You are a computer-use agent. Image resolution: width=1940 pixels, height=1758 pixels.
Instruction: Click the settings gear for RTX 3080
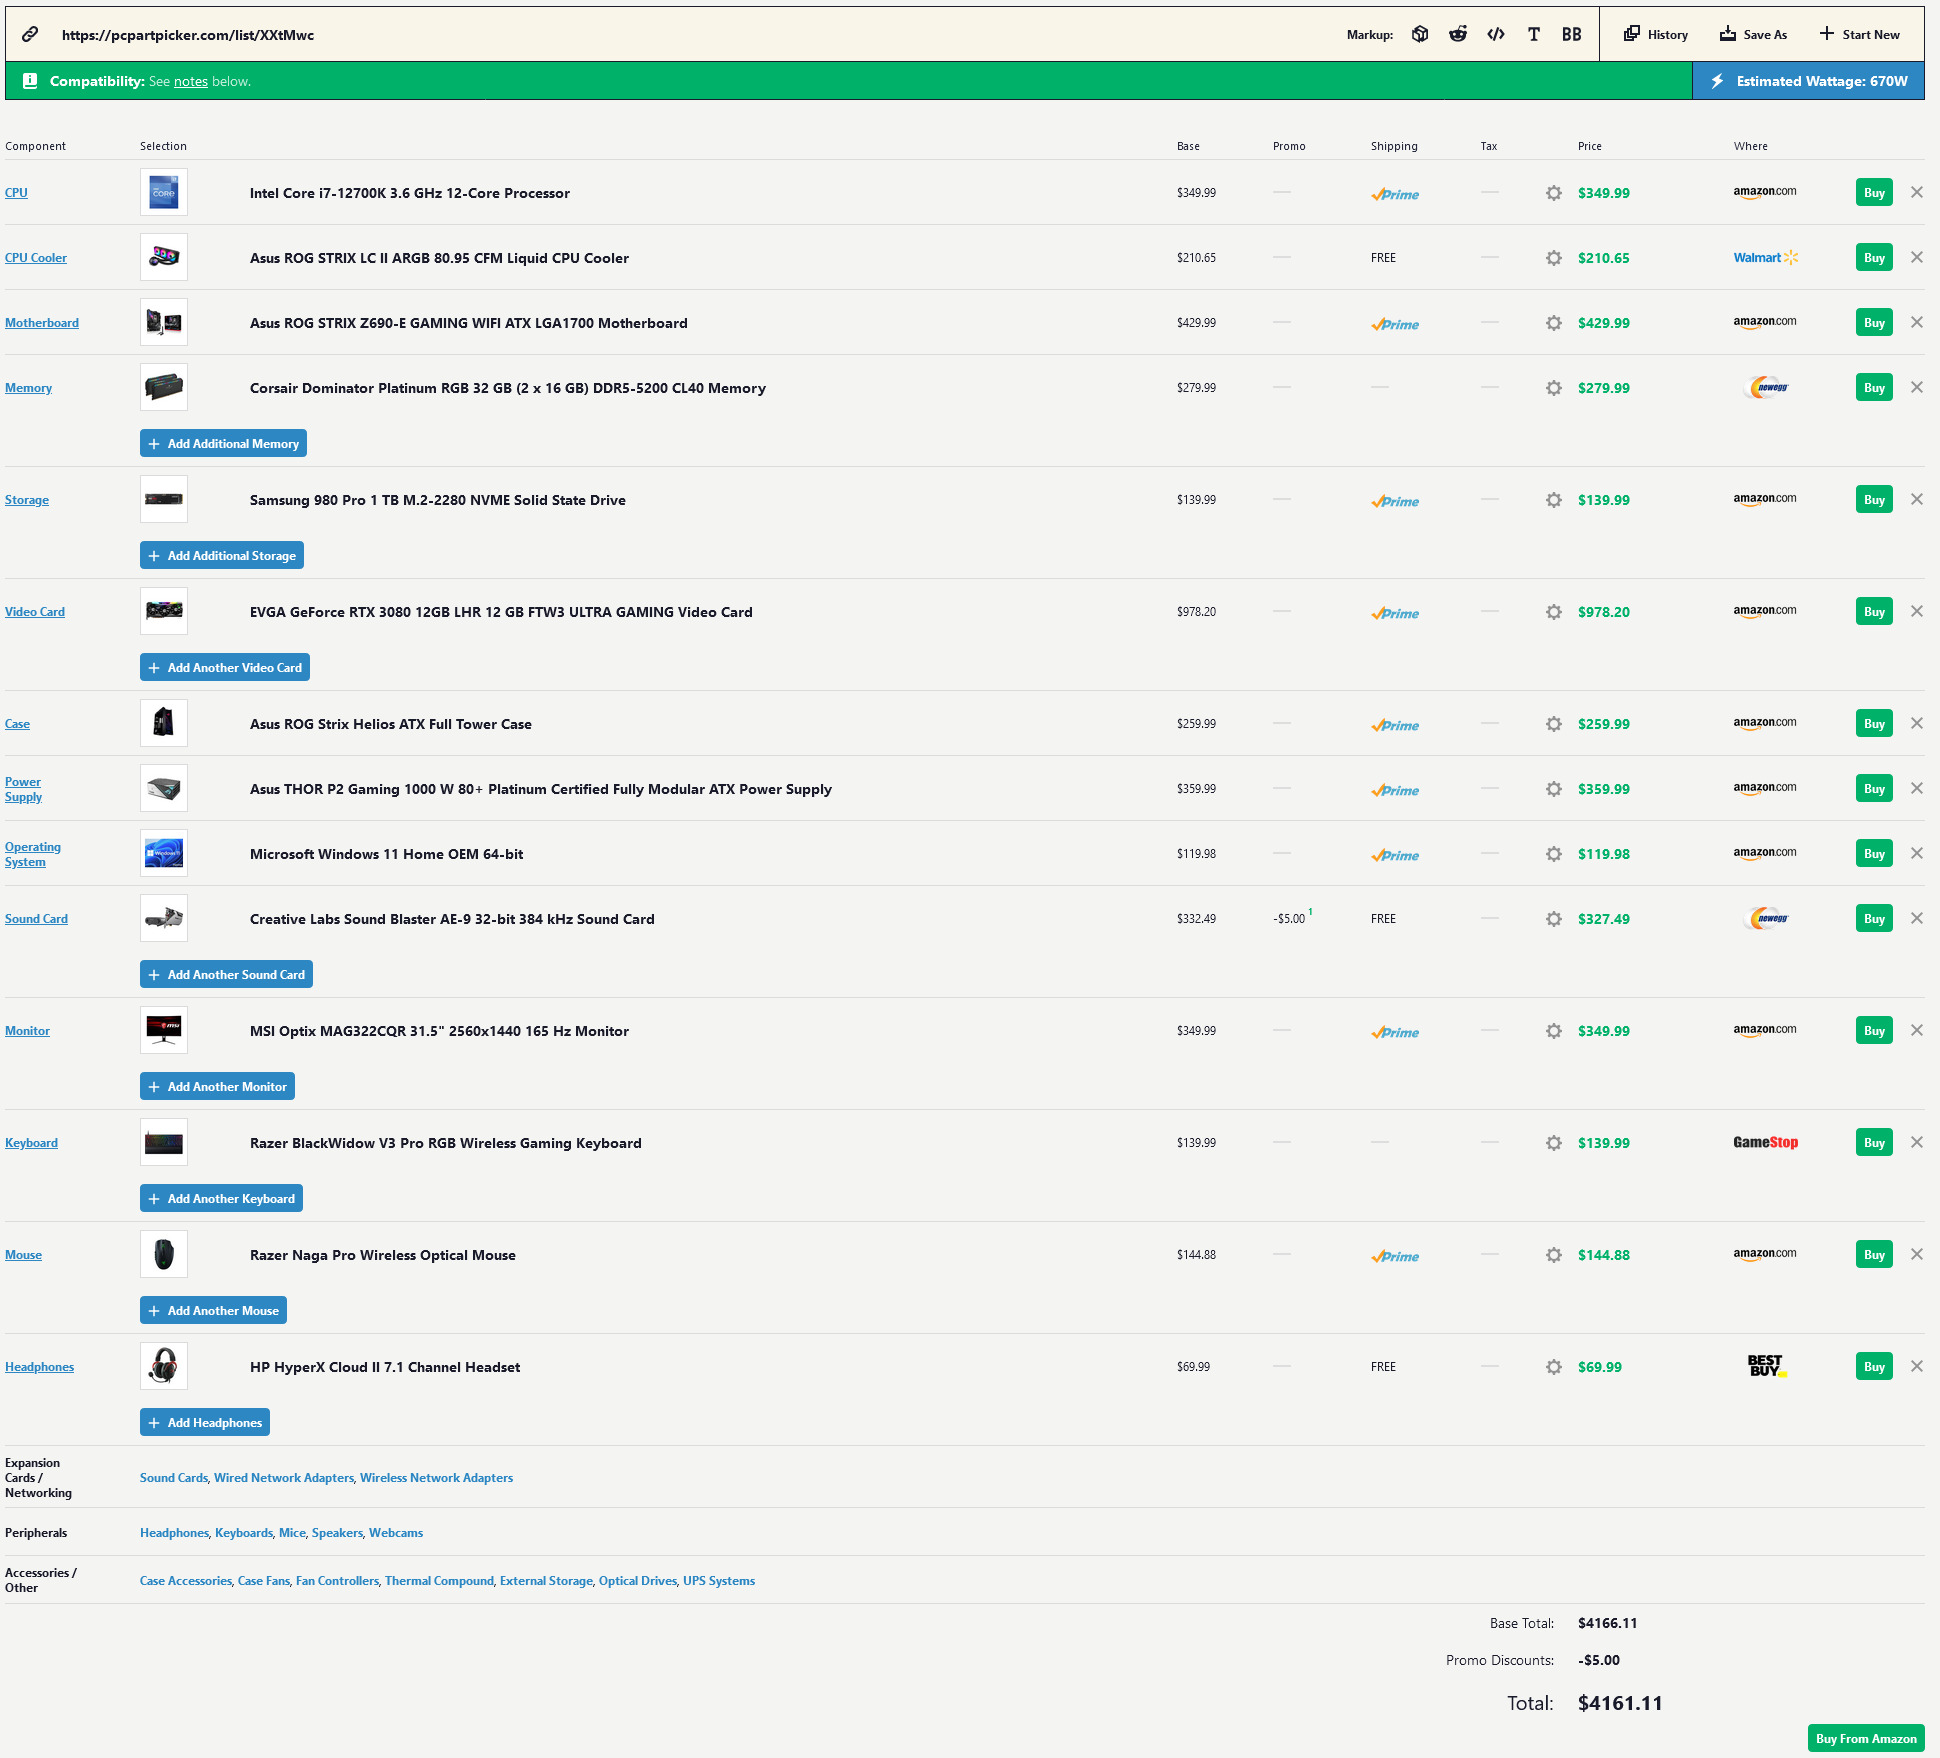[1550, 612]
